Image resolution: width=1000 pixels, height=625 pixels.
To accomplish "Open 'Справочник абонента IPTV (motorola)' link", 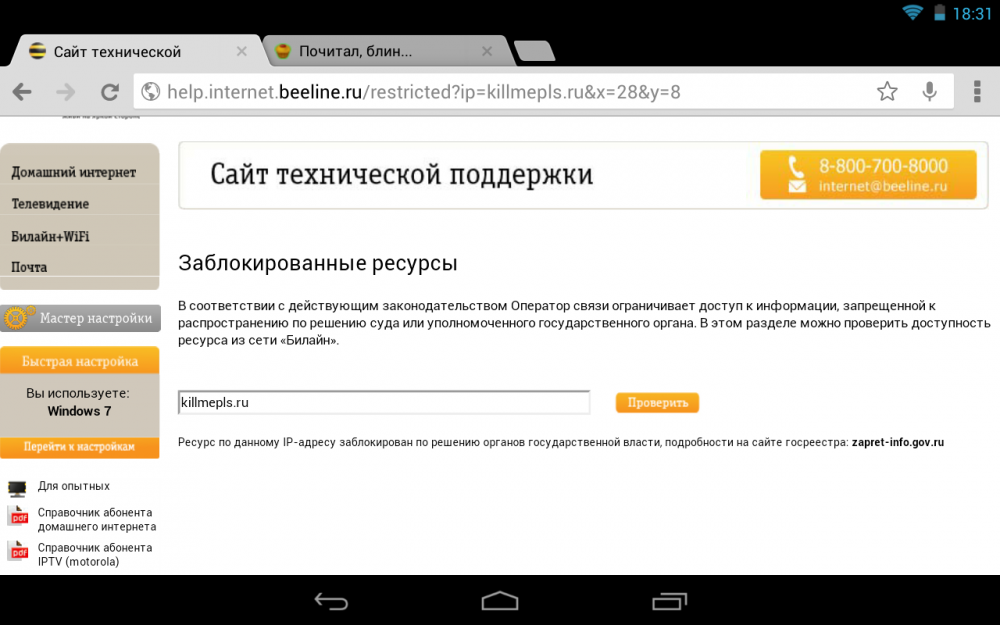I will pos(94,554).
